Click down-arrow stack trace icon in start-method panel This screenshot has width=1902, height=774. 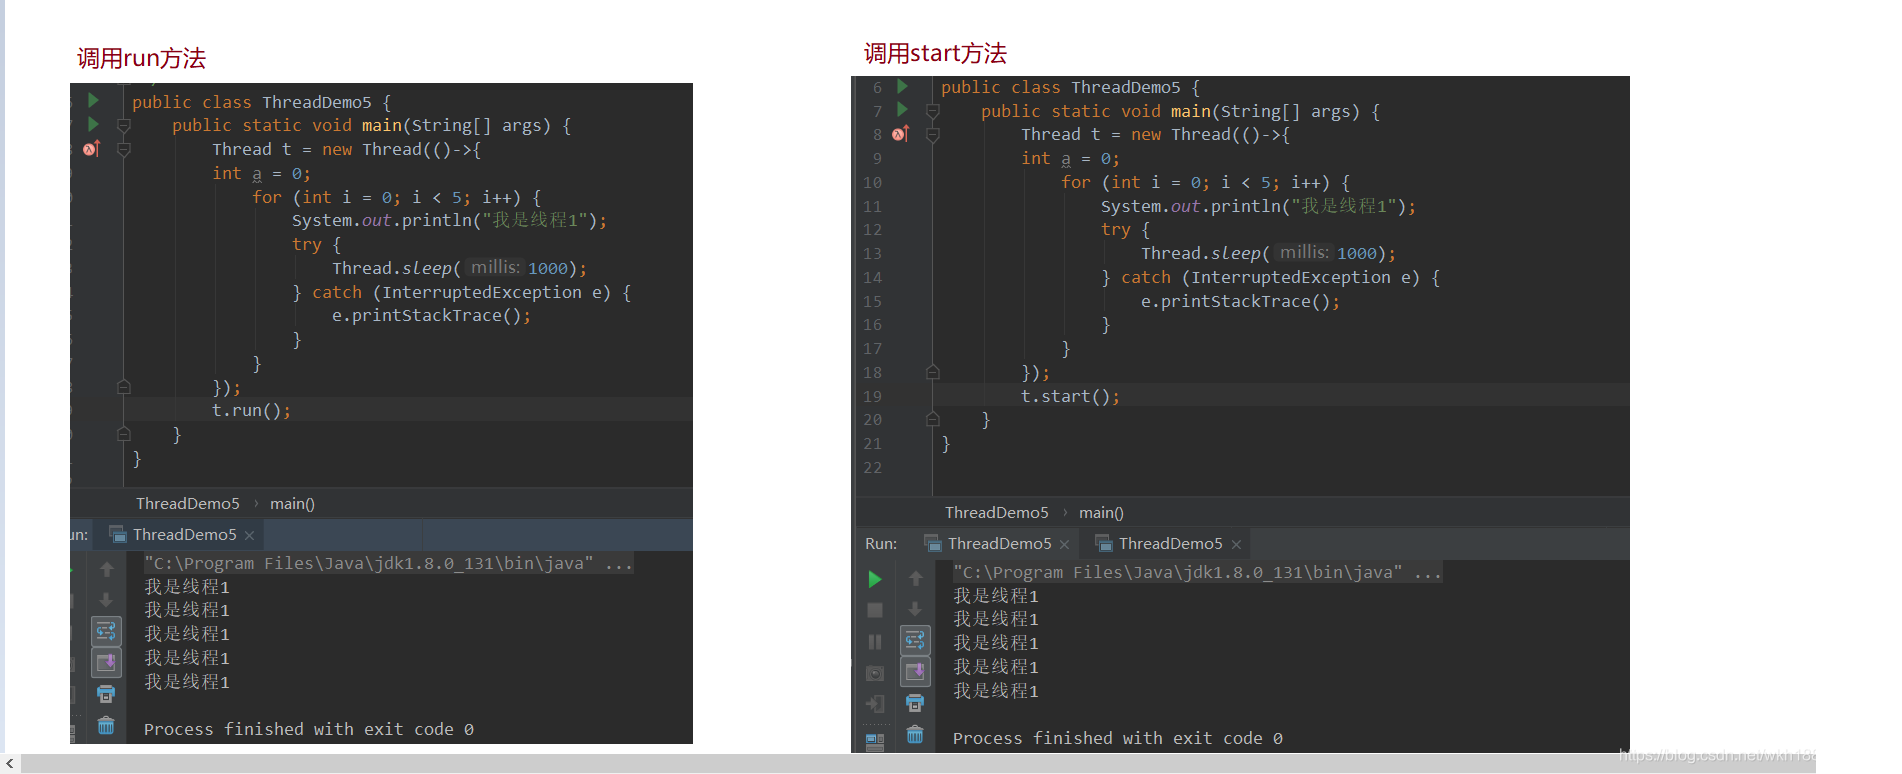(915, 608)
